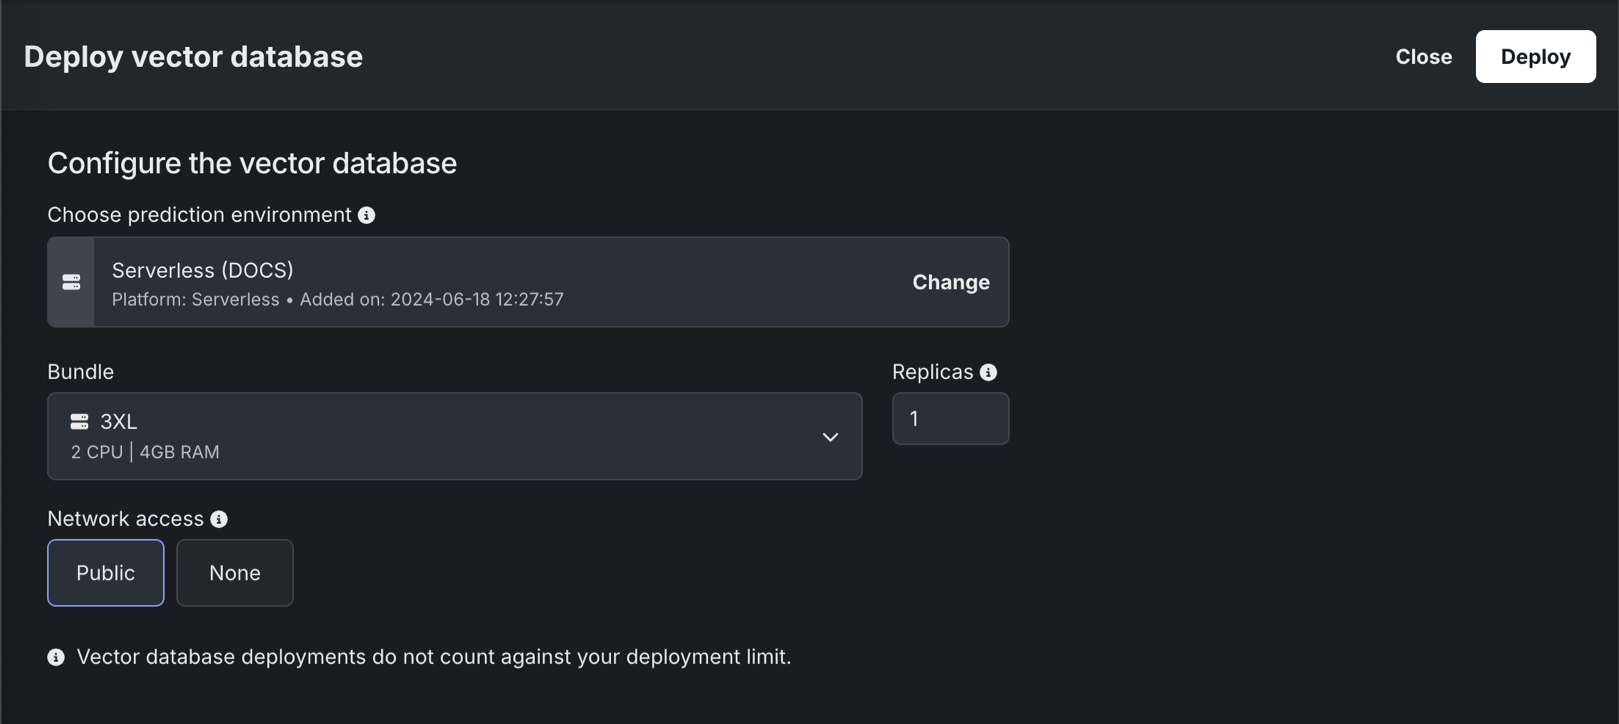Select Public network access

[x=106, y=573]
